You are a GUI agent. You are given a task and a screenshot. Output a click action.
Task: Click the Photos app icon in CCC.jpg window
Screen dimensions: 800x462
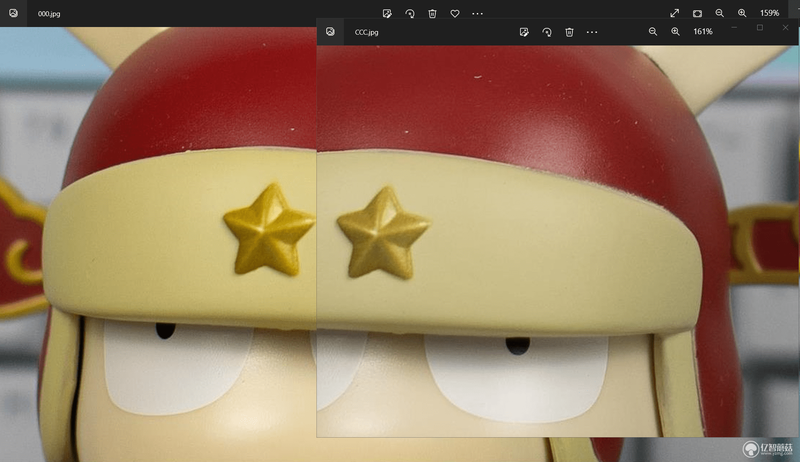[x=330, y=32]
